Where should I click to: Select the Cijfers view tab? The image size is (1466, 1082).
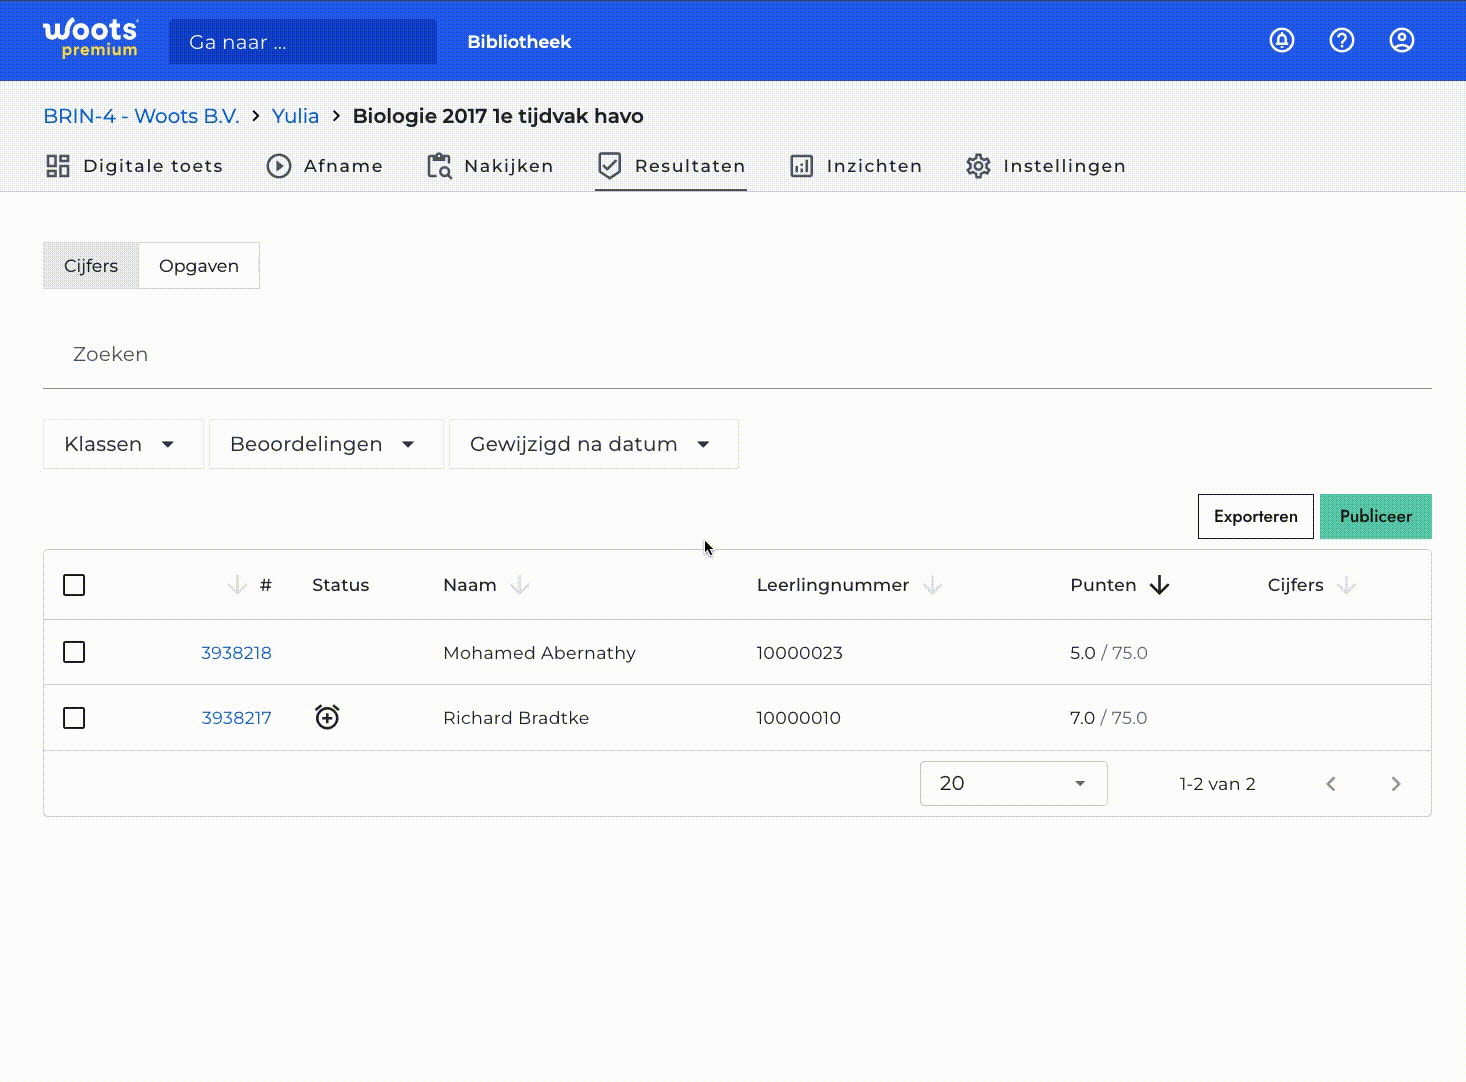click(91, 266)
